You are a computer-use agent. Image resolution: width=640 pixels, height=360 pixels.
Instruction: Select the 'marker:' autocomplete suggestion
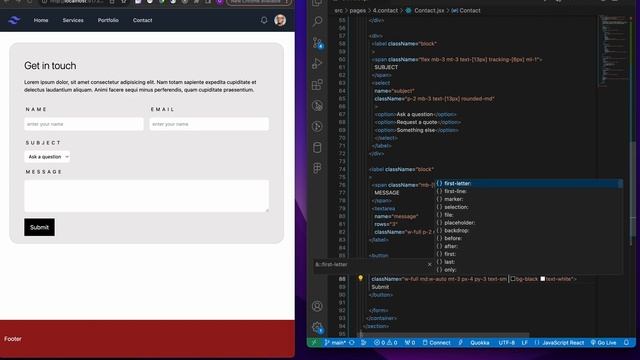(x=529, y=199)
